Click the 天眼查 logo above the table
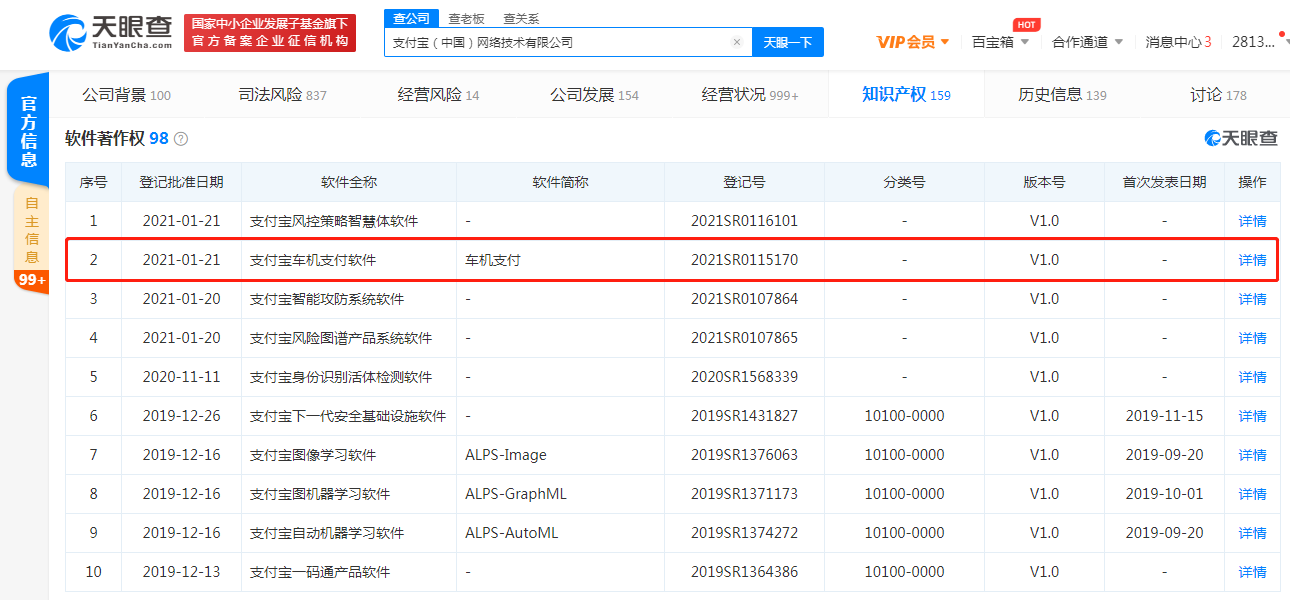The width and height of the screenshot is (1290, 600). (x=1241, y=138)
